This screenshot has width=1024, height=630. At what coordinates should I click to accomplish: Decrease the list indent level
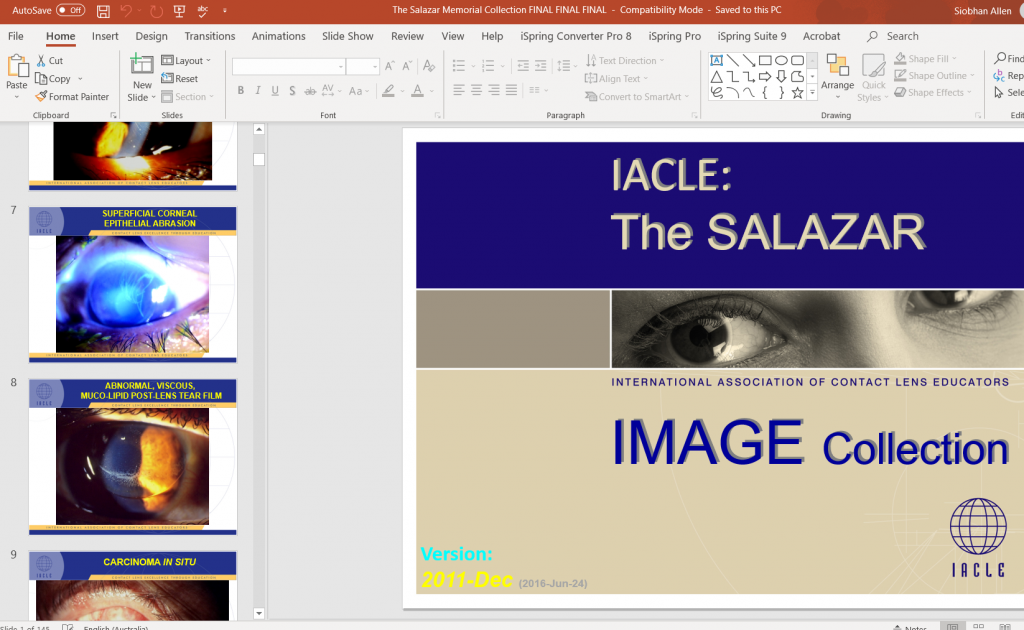point(523,66)
